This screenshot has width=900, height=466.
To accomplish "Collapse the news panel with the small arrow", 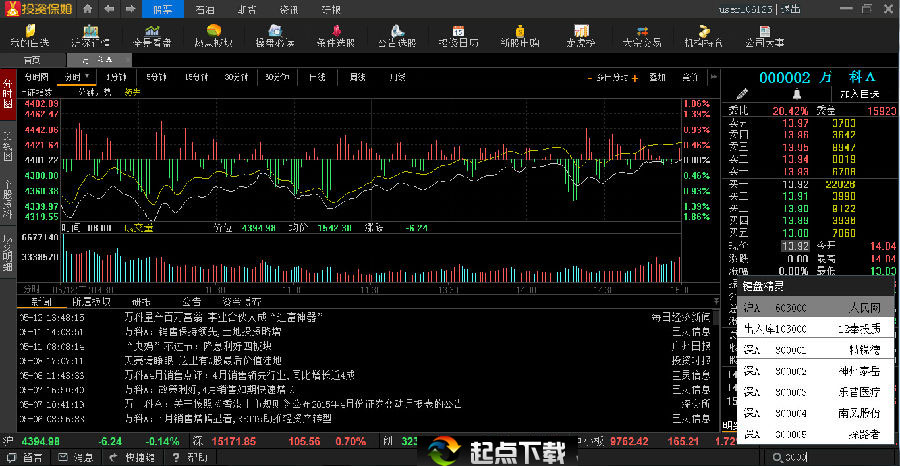I will (715, 301).
